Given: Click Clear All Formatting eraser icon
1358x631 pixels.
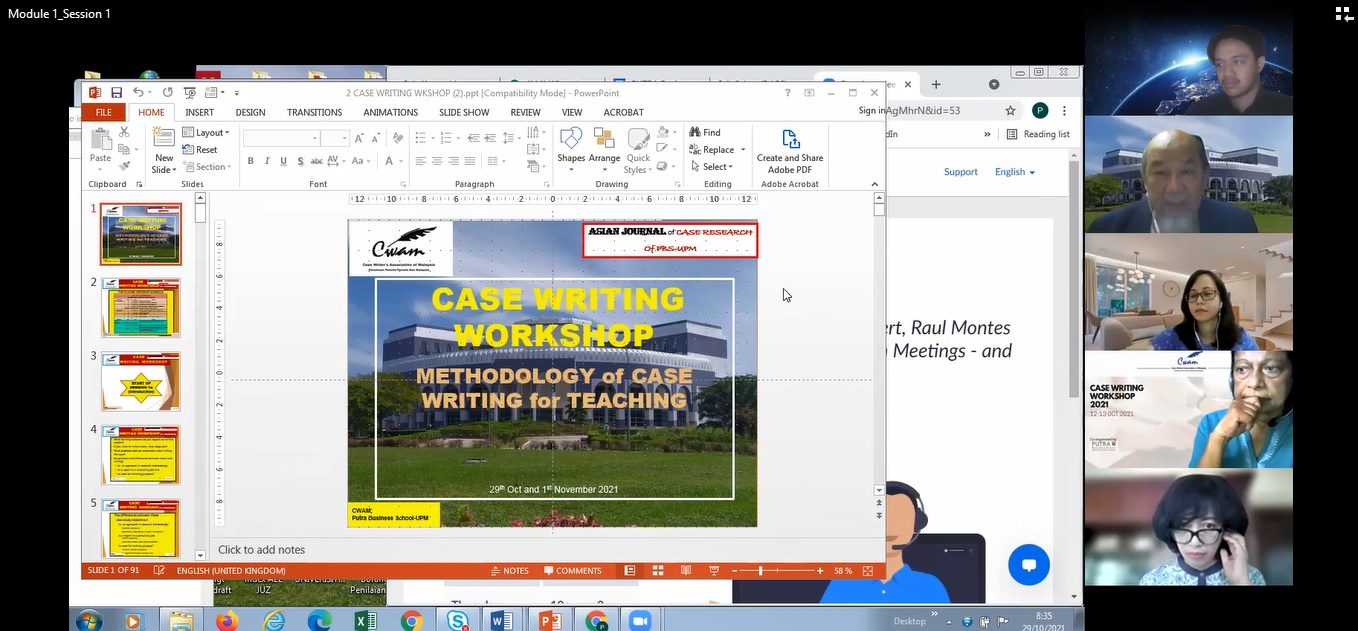Looking at the screenshot, I should (398, 138).
